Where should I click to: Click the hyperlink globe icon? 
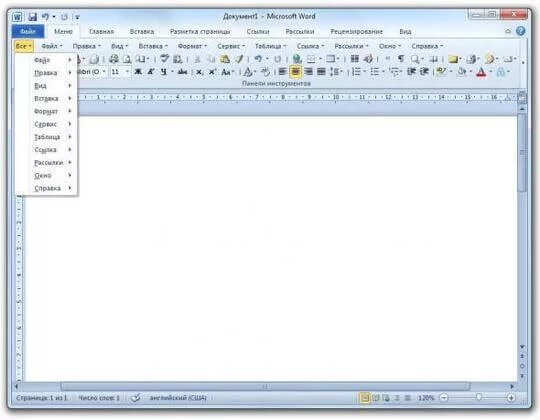[297, 59]
